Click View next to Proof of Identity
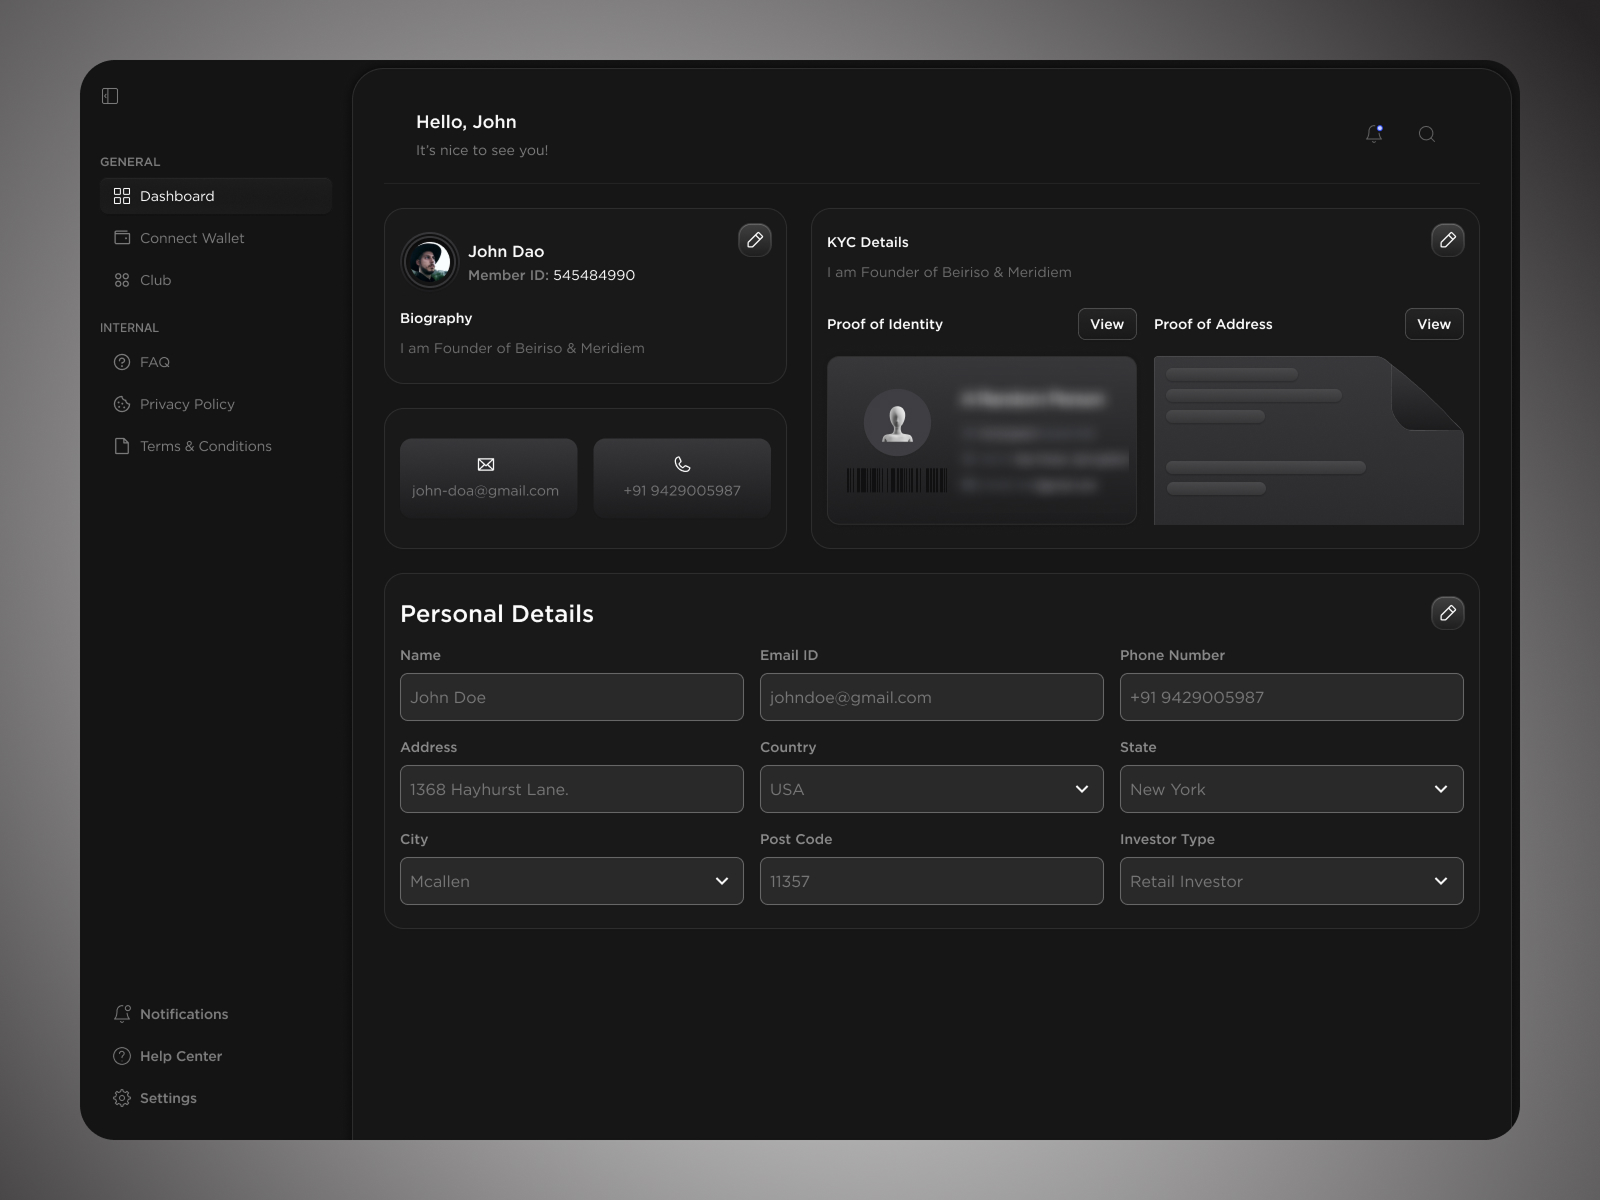 (x=1106, y=323)
